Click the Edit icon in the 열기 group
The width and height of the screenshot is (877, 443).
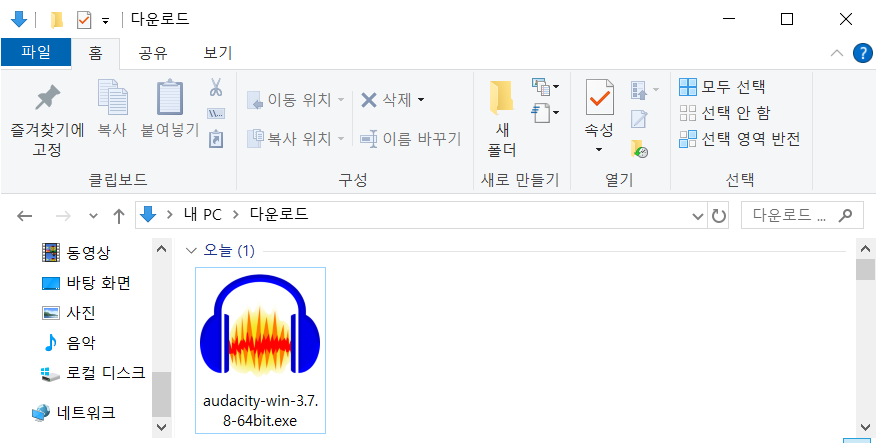(x=639, y=119)
